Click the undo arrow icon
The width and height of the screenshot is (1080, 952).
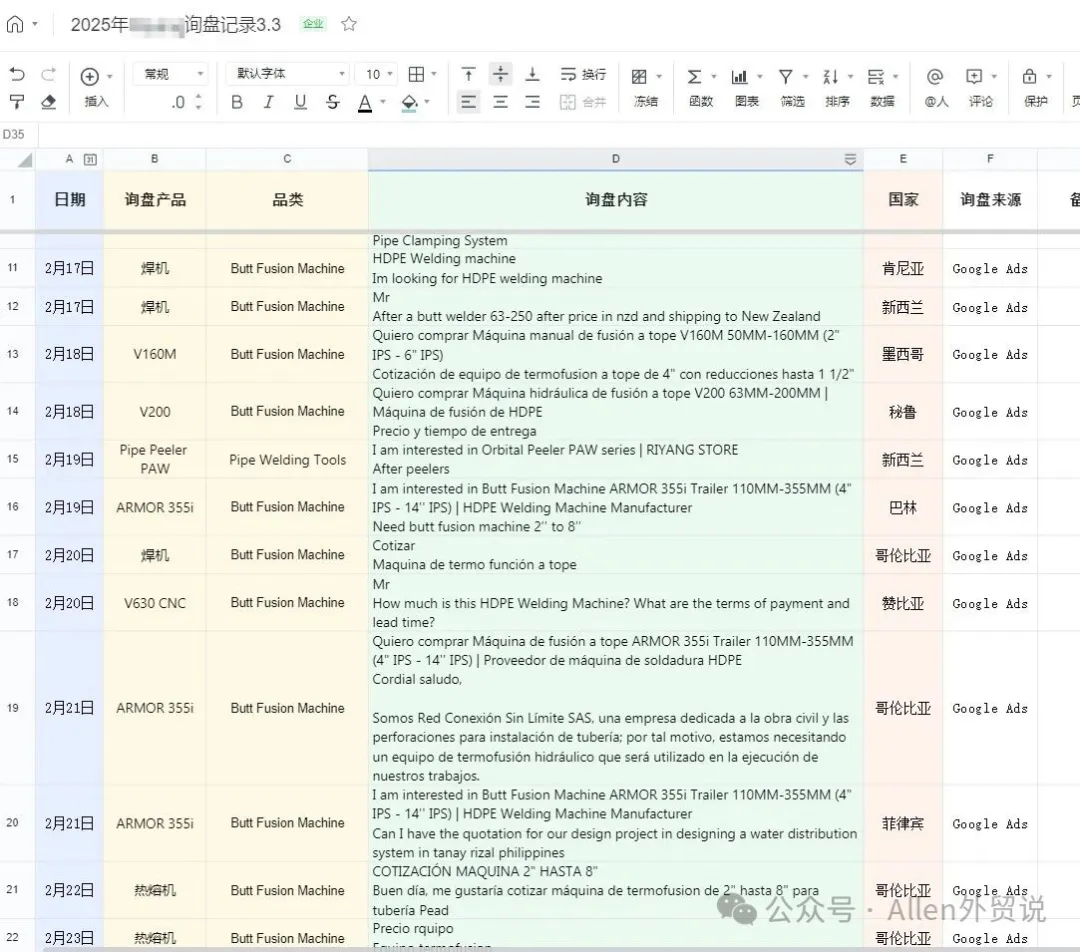pos(17,74)
